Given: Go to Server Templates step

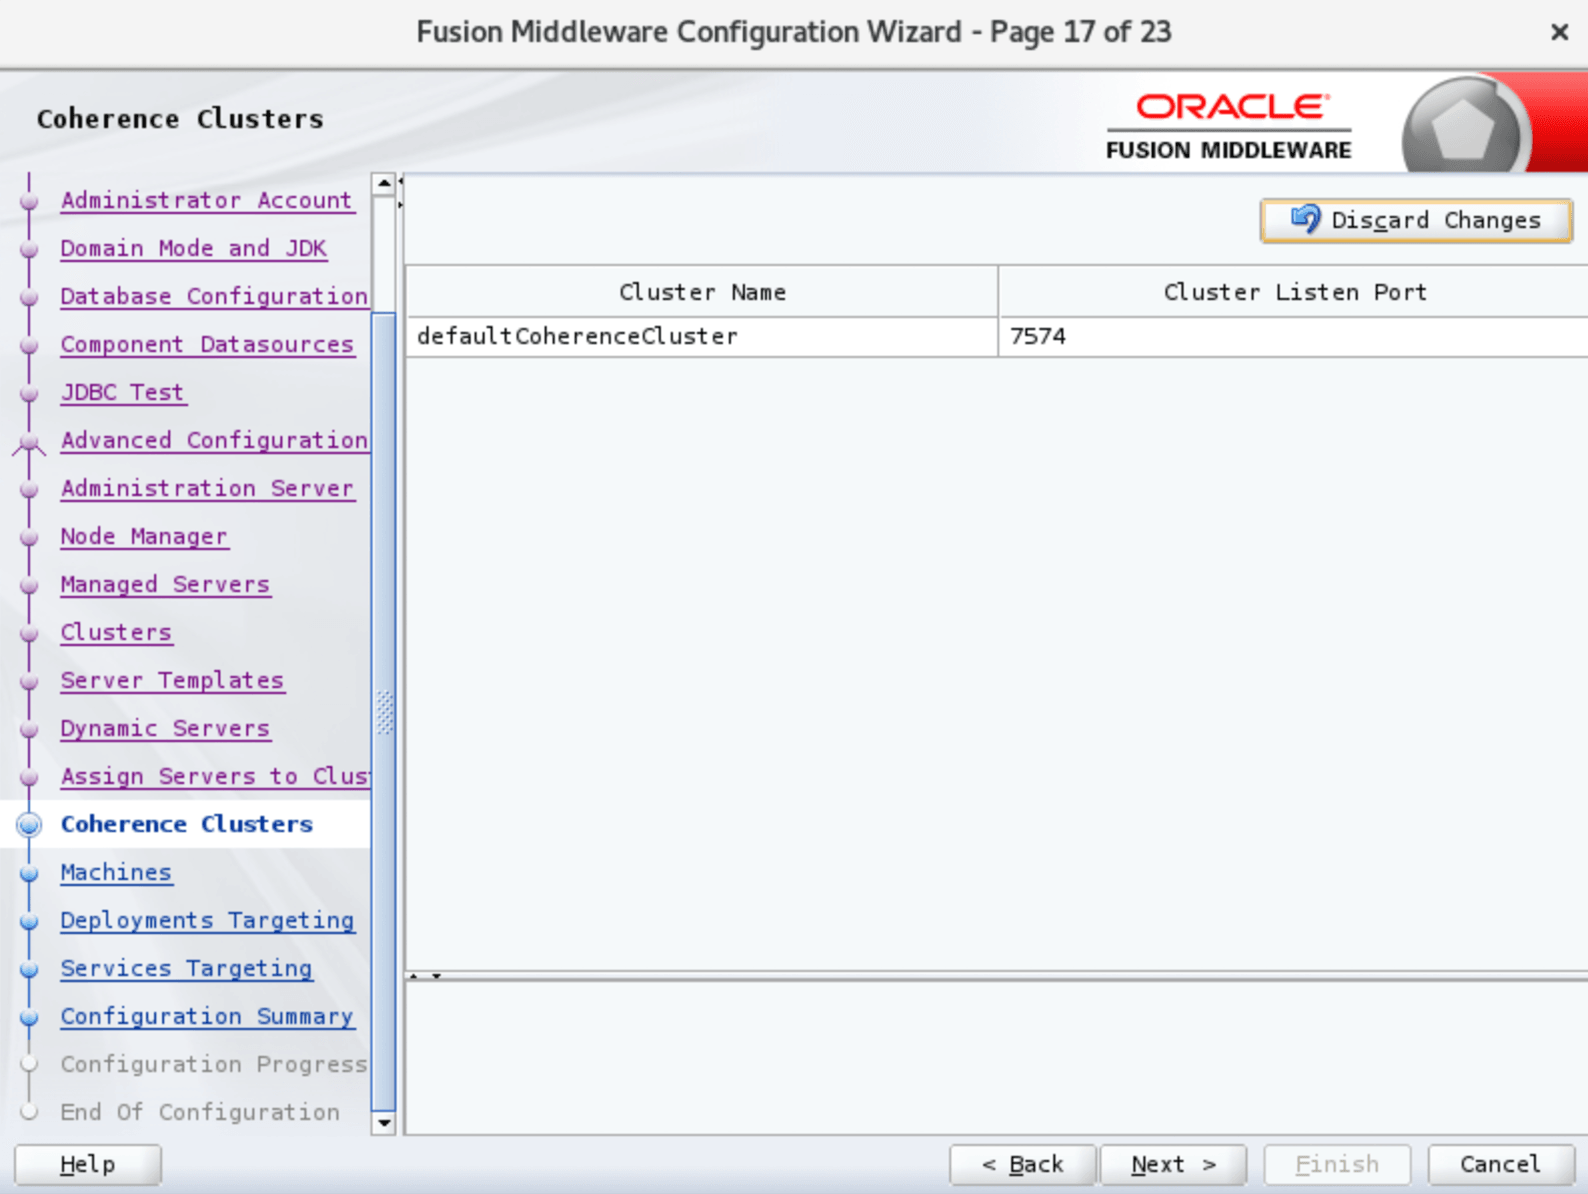Looking at the screenshot, I should [x=172, y=680].
